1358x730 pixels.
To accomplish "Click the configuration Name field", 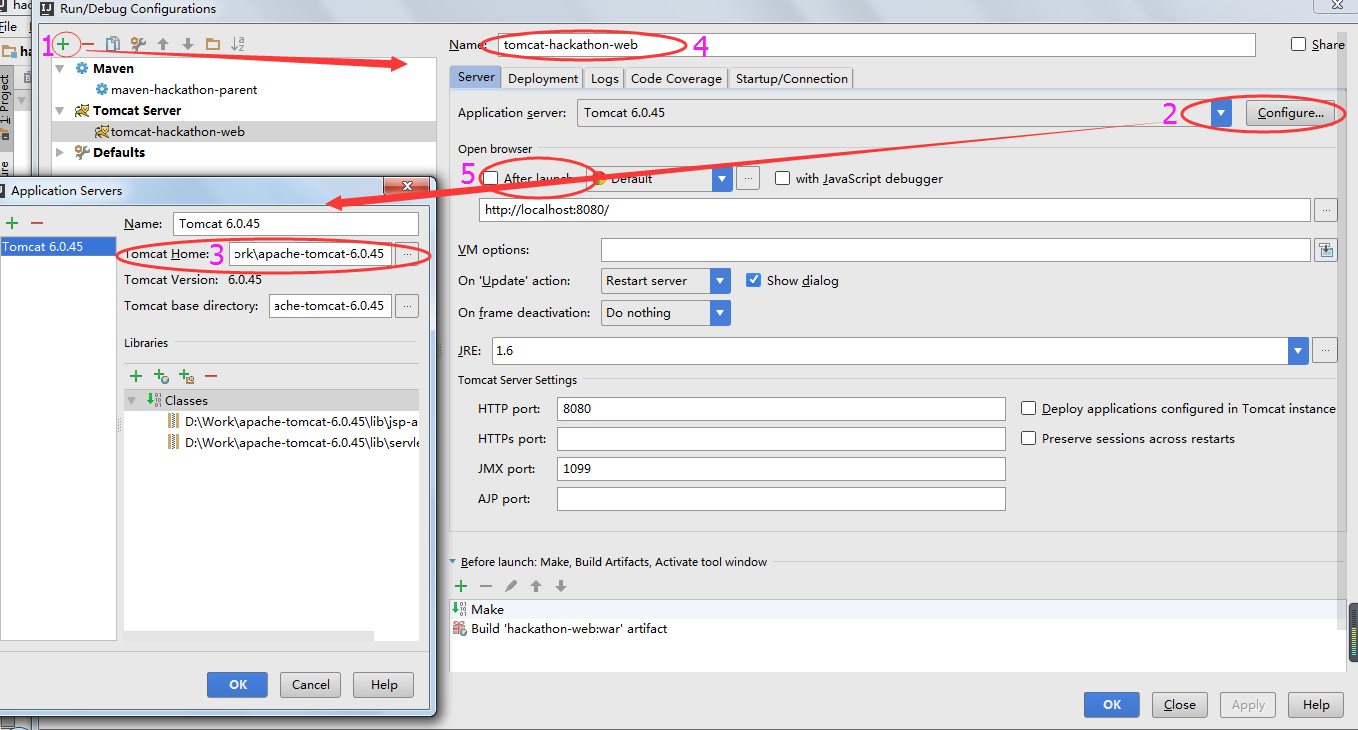I will [876, 45].
